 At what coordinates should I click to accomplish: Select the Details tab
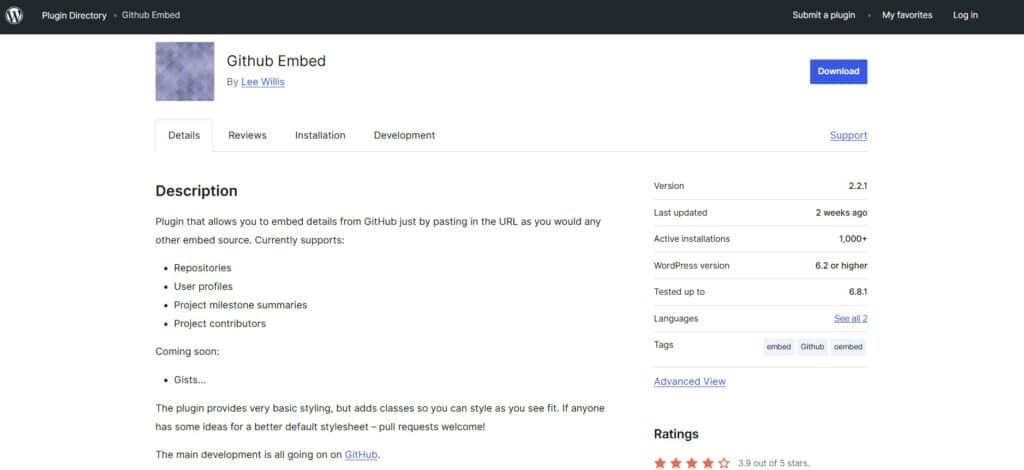coord(184,136)
